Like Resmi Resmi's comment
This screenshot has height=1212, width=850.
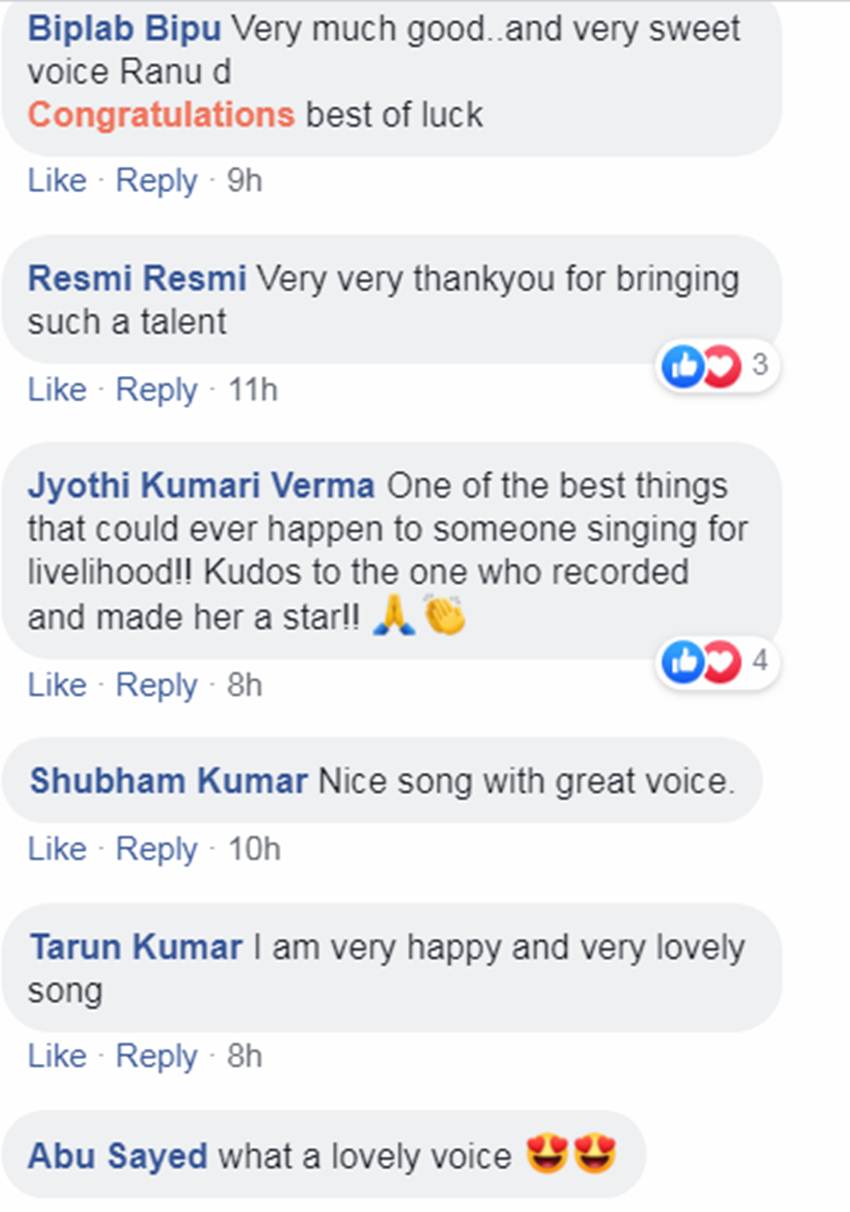point(57,389)
